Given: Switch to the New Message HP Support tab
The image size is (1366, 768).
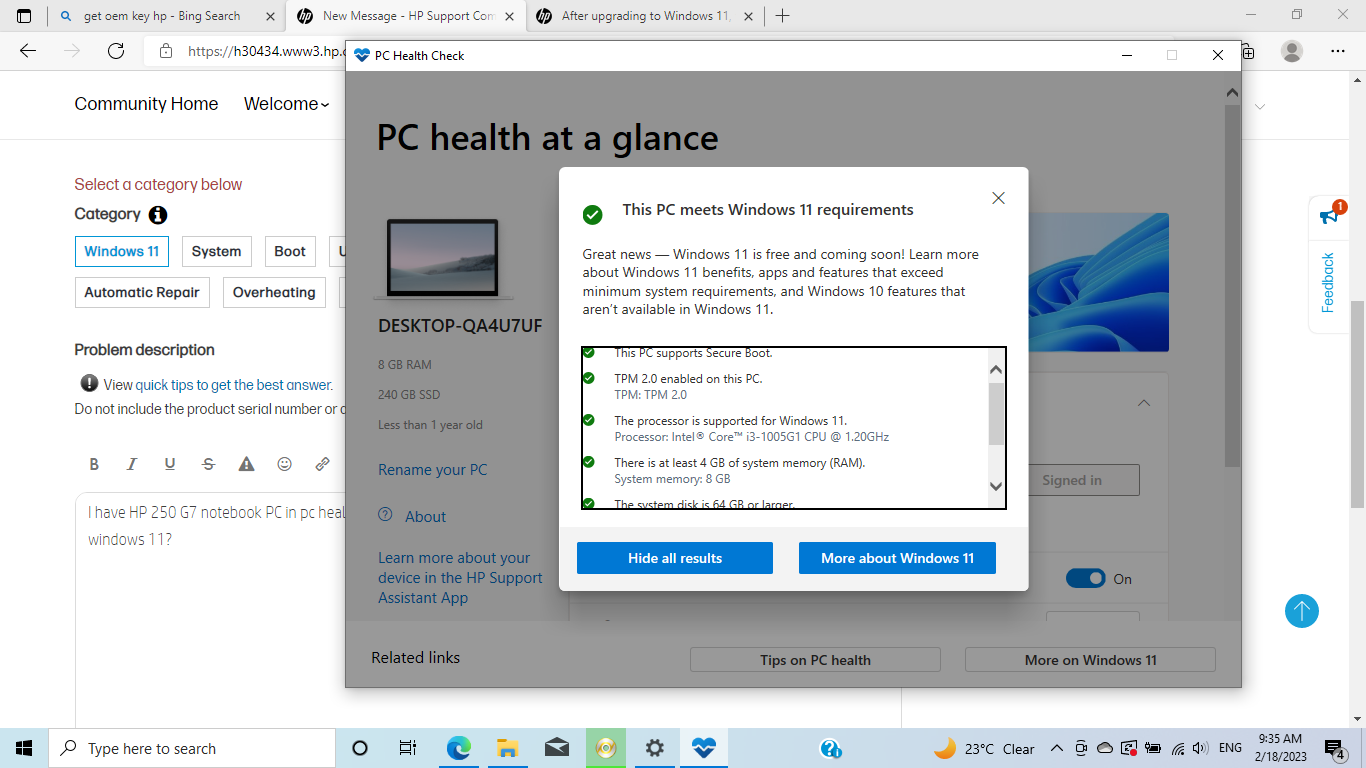Looking at the screenshot, I should [407, 16].
